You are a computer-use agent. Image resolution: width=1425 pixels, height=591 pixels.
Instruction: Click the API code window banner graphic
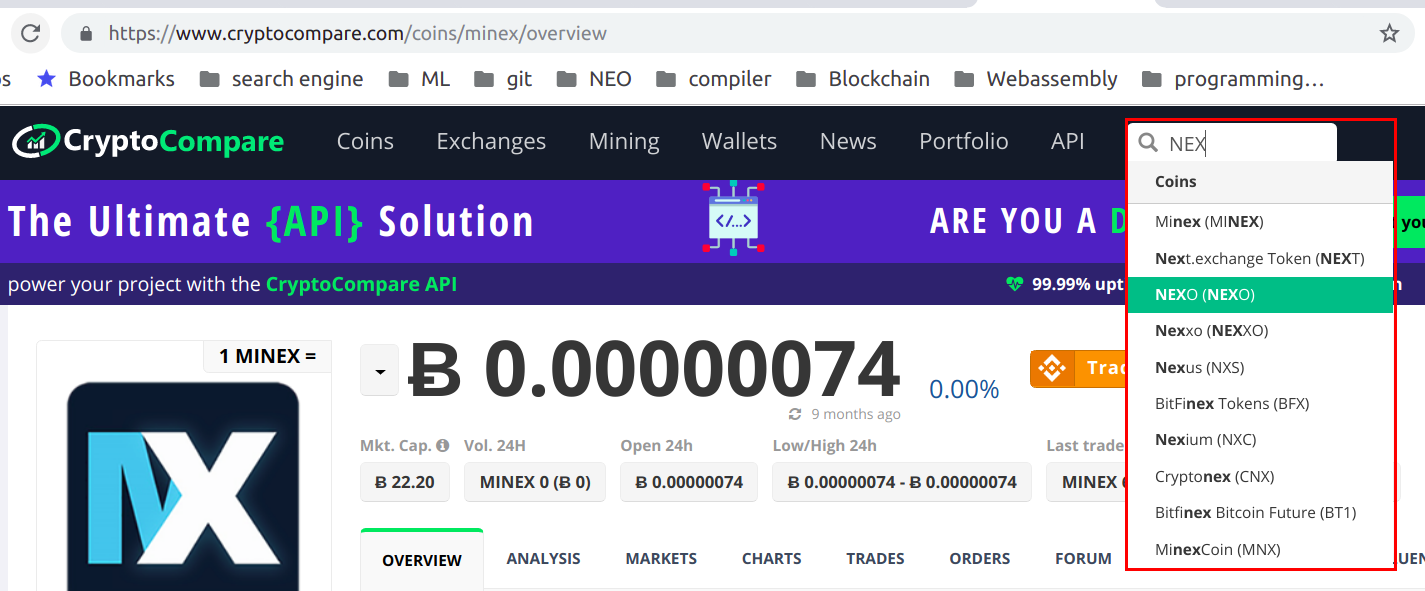(x=733, y=219)
